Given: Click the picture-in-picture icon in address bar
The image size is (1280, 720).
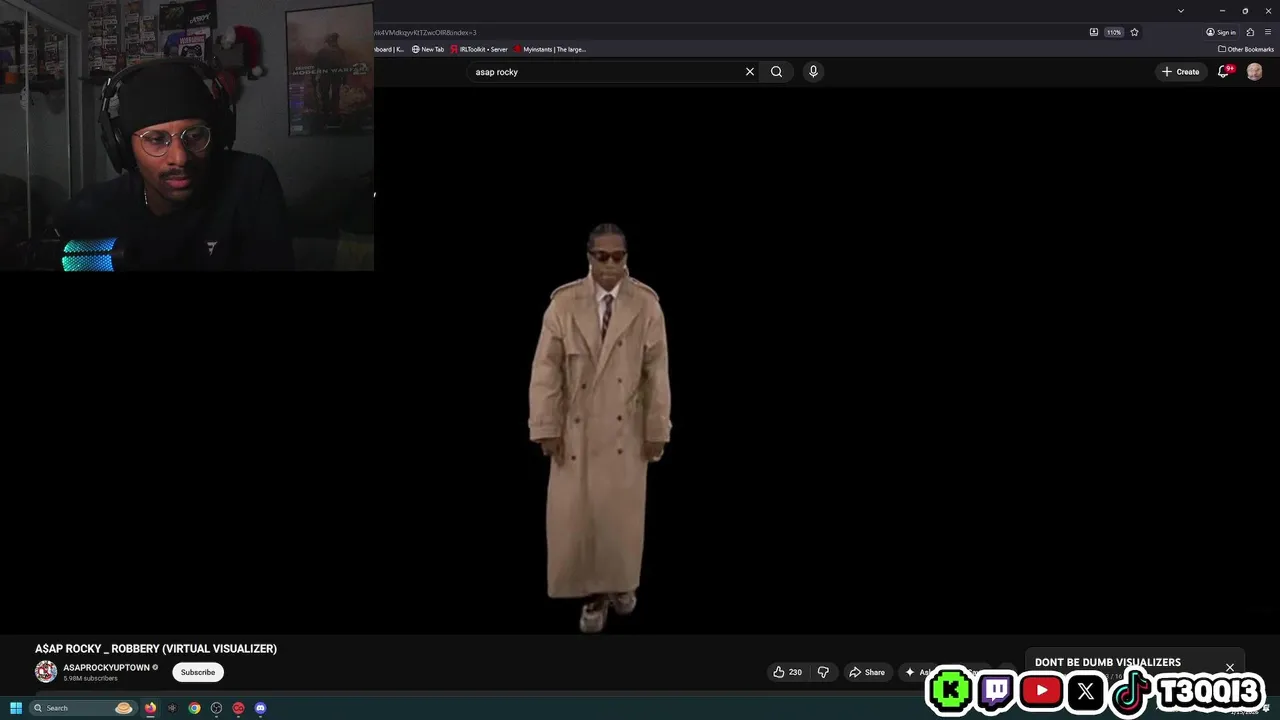Looking at the screenshot, I should click(1094, 32).
